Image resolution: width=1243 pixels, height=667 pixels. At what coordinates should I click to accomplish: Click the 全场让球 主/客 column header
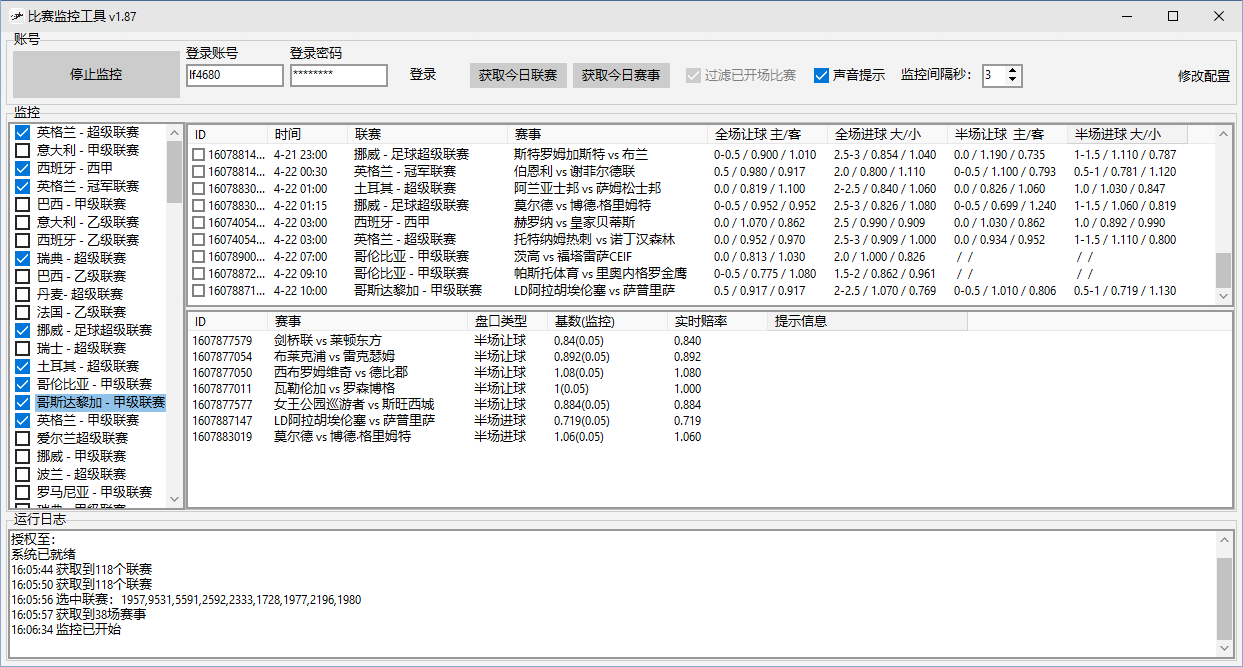(x=767, y=134)
